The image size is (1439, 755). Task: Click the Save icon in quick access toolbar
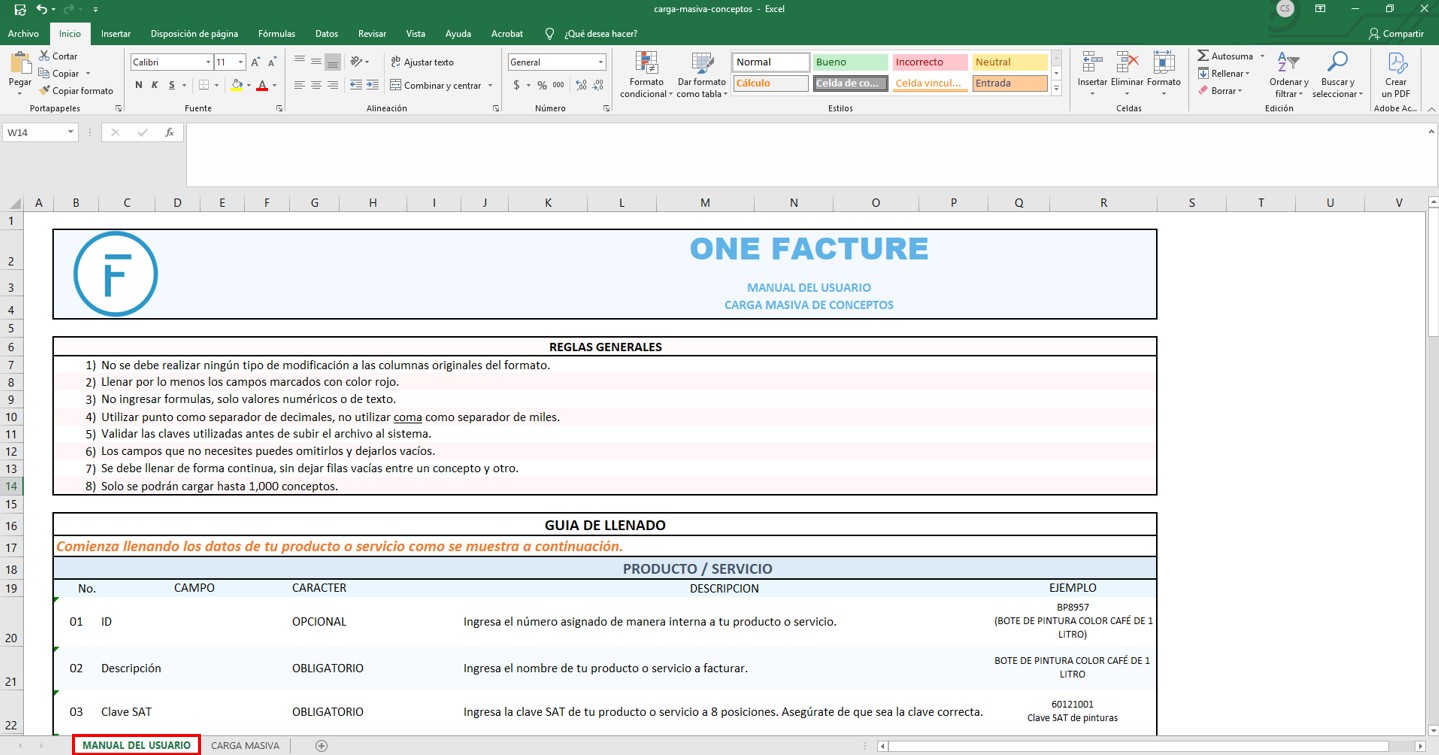point(20,9)
